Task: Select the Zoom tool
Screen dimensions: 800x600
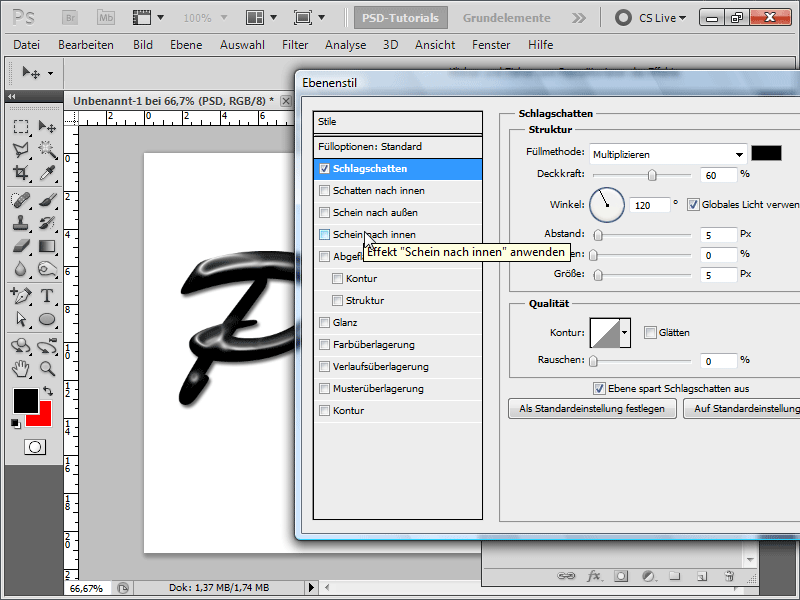Action: pyautogui.click(x=47, y=368)
